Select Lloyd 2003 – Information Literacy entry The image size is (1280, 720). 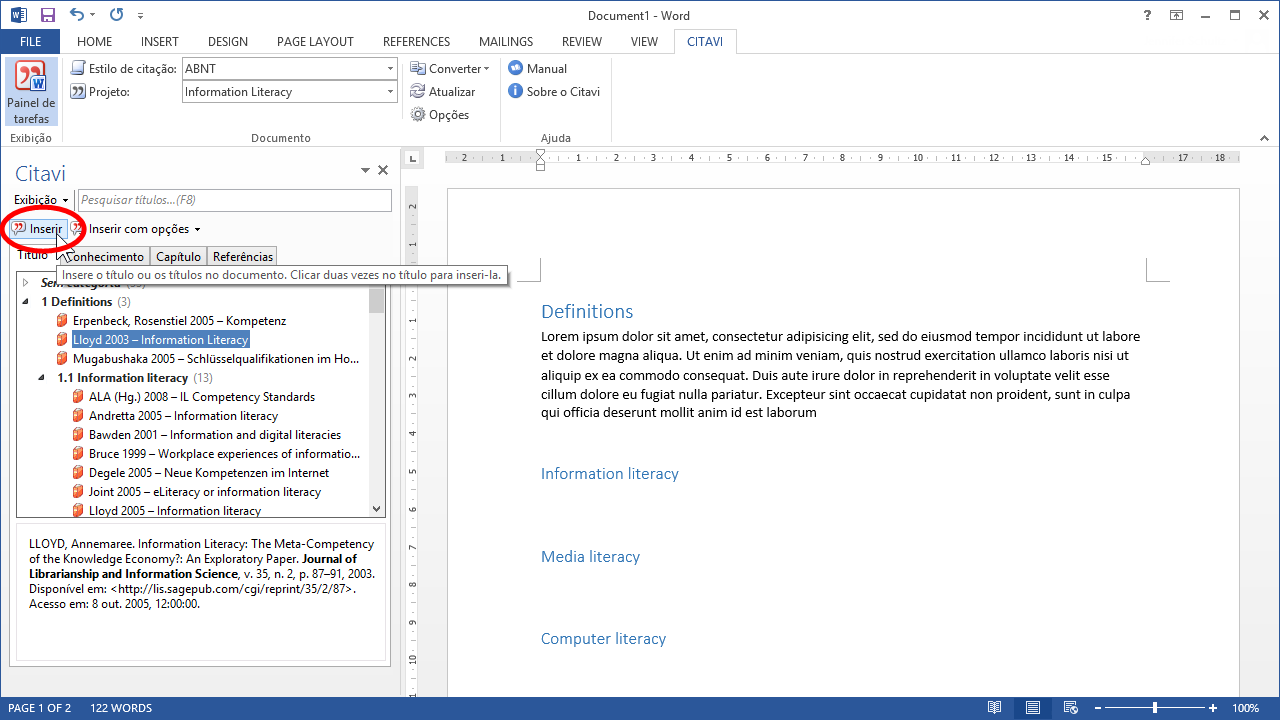coord(160,340)
